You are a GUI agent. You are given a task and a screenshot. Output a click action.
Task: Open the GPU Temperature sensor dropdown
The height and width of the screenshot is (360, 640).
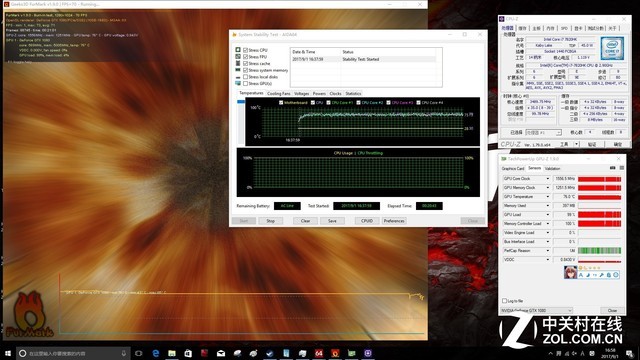click(547, 197)
